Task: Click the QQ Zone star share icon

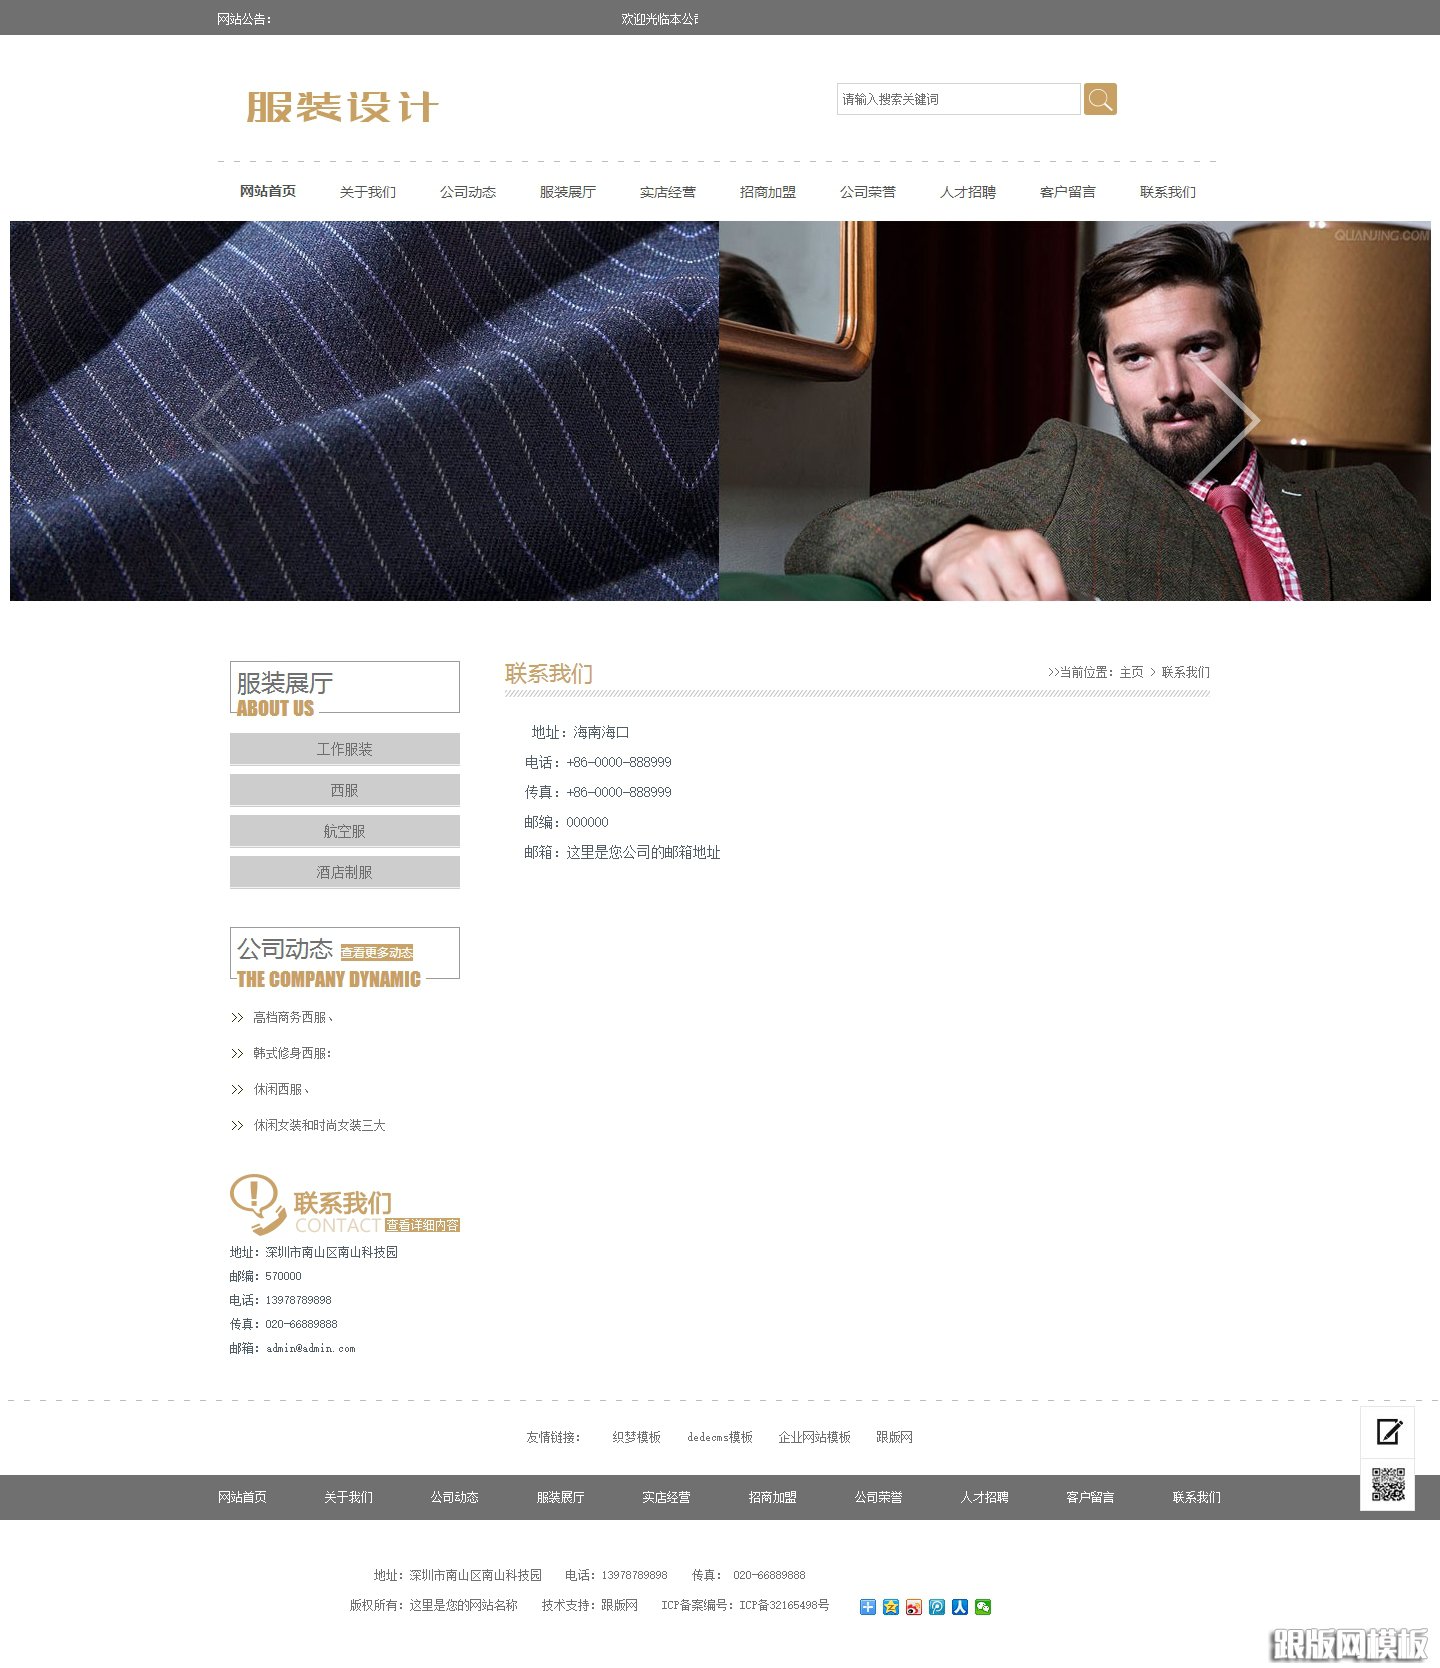Action: (891, 1607)
